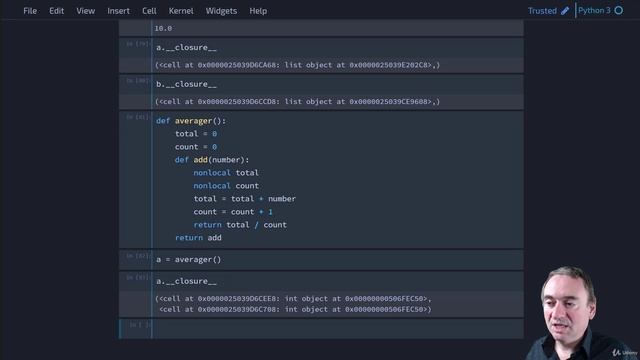This screenshot has width=640, height=360.
Task: Click the nonlocal total line
Action: click(x=226, y=173)
